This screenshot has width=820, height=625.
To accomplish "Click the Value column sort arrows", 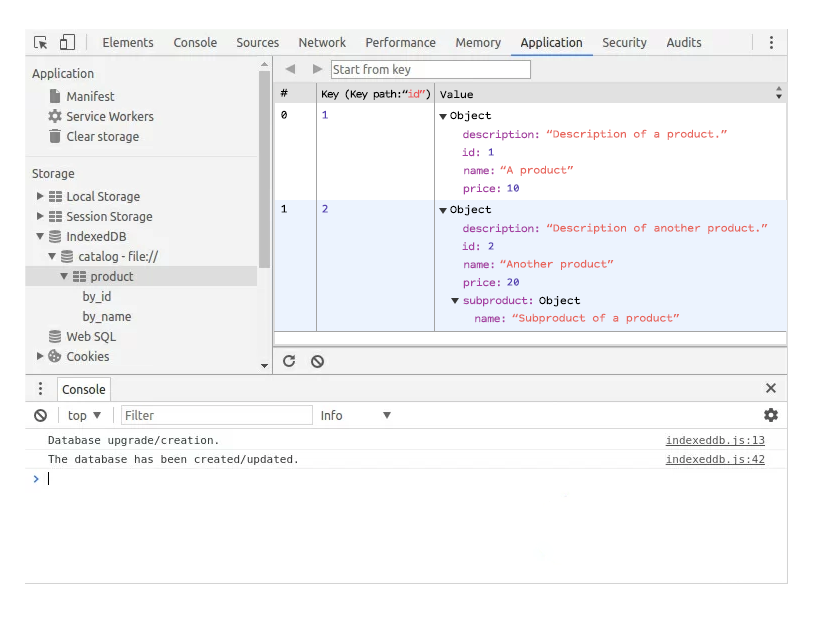I will click(779, 93).
